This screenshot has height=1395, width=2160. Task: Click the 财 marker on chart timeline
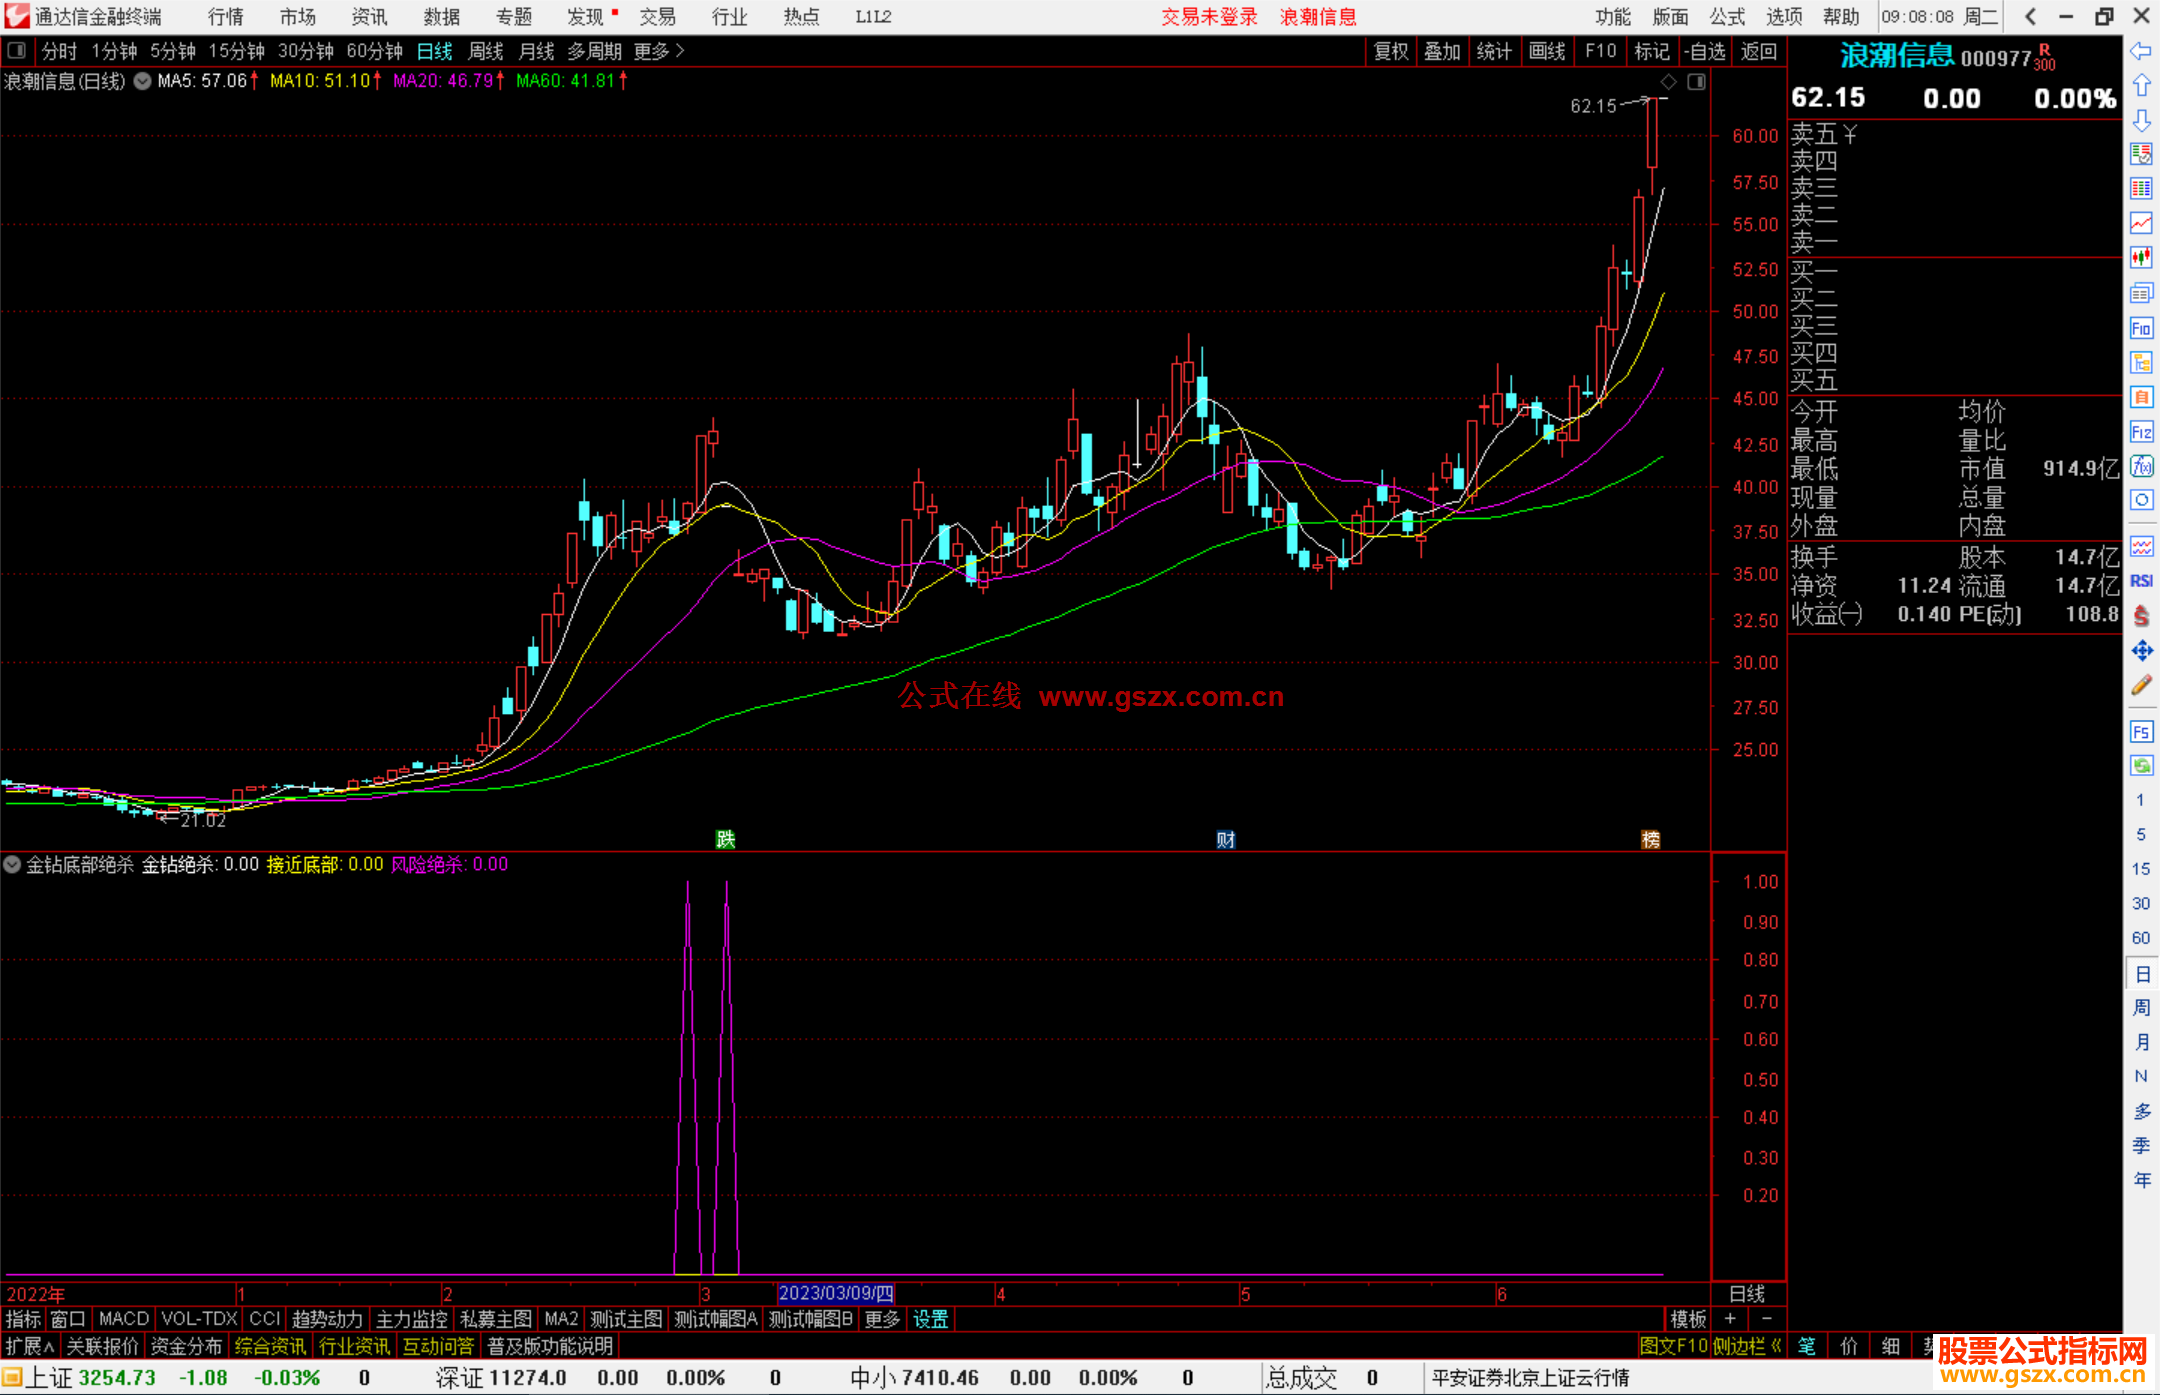point(1225,839)
